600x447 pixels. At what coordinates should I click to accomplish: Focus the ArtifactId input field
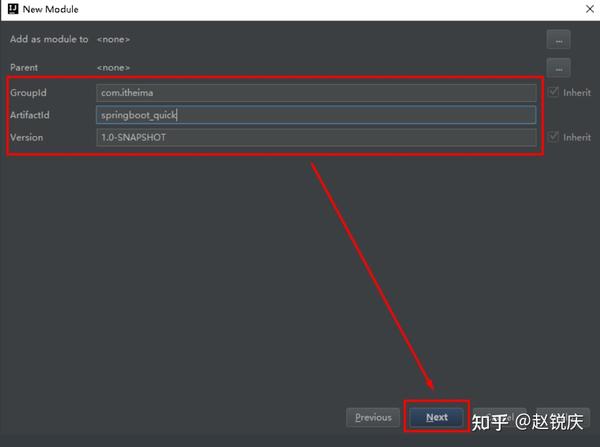tap(316, 115)
